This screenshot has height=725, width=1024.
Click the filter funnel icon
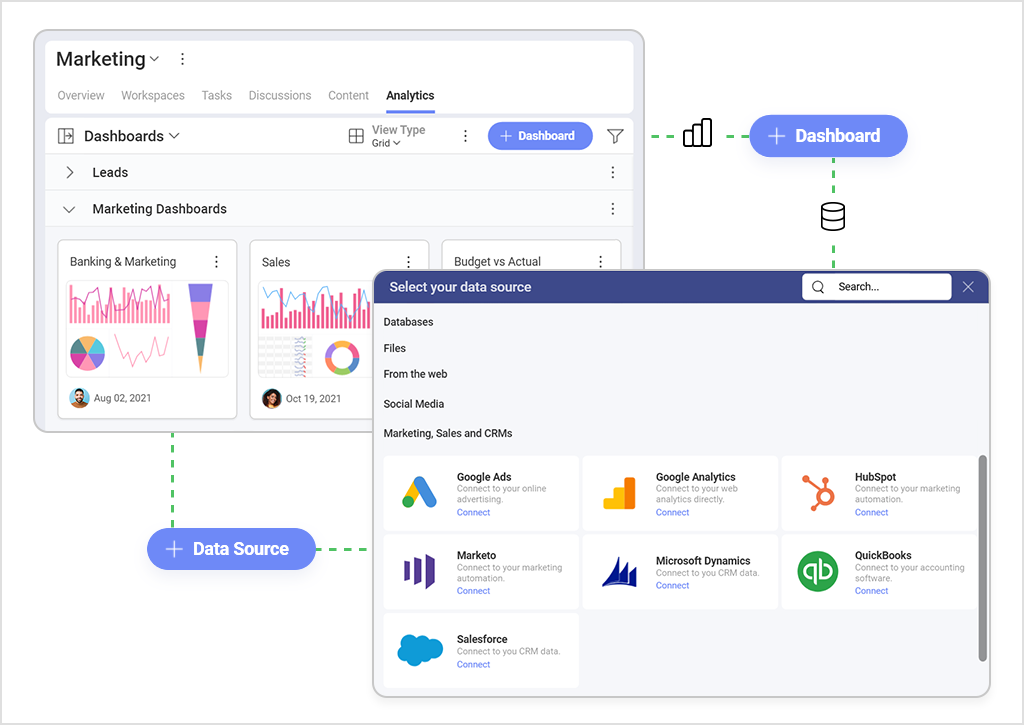(615, 136)
